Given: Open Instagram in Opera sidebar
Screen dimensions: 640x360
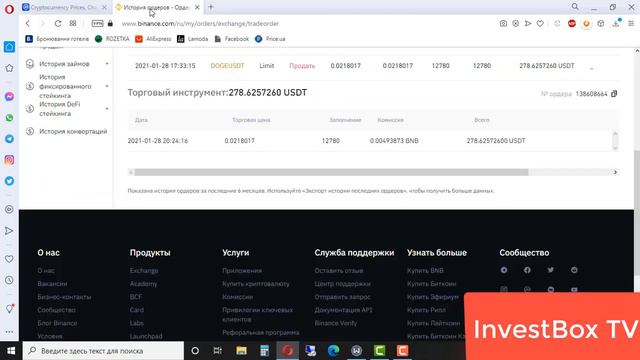Looking at the screenshot, I should (x=9, y=160).
